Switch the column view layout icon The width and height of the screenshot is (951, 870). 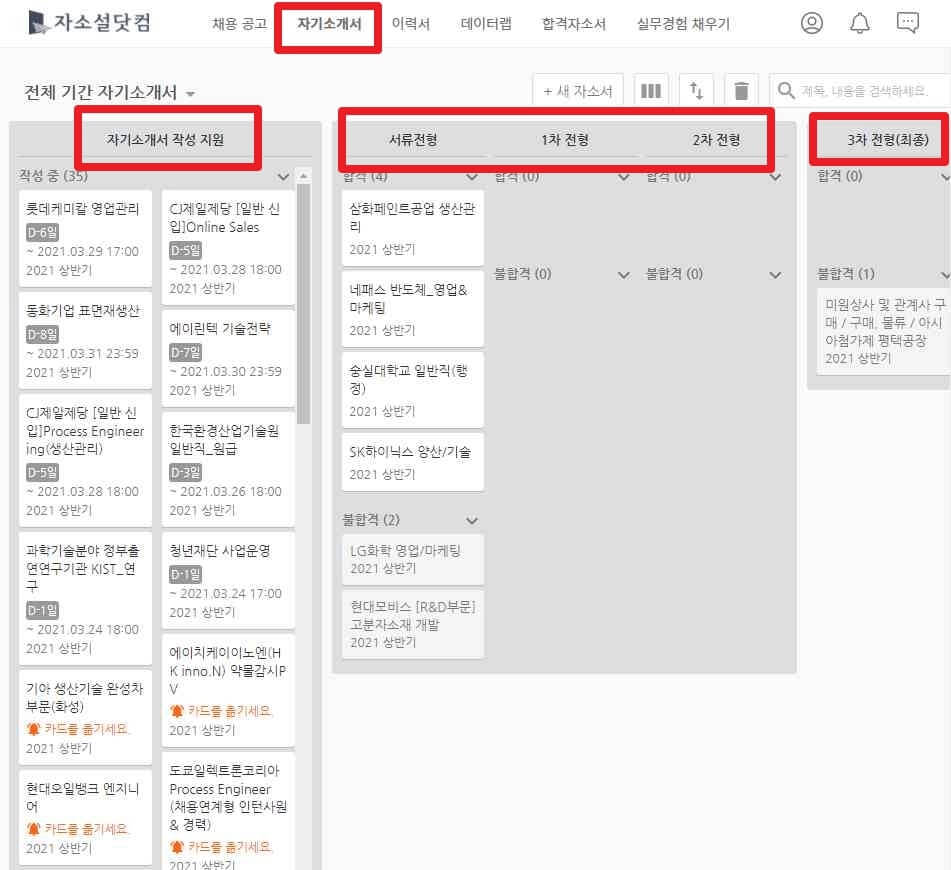(651, 91)
